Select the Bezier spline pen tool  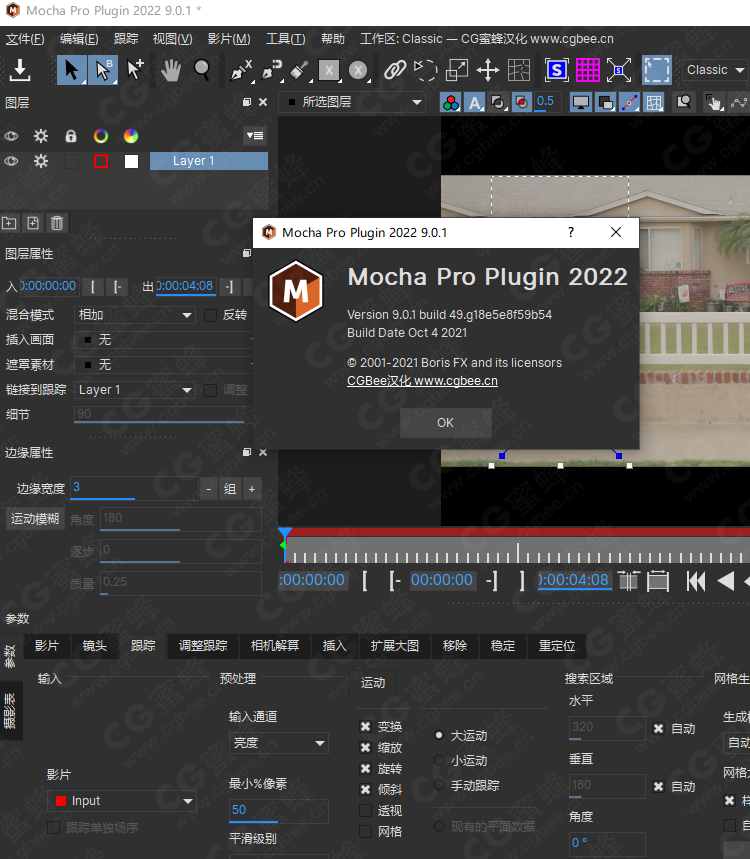[271, 70]
